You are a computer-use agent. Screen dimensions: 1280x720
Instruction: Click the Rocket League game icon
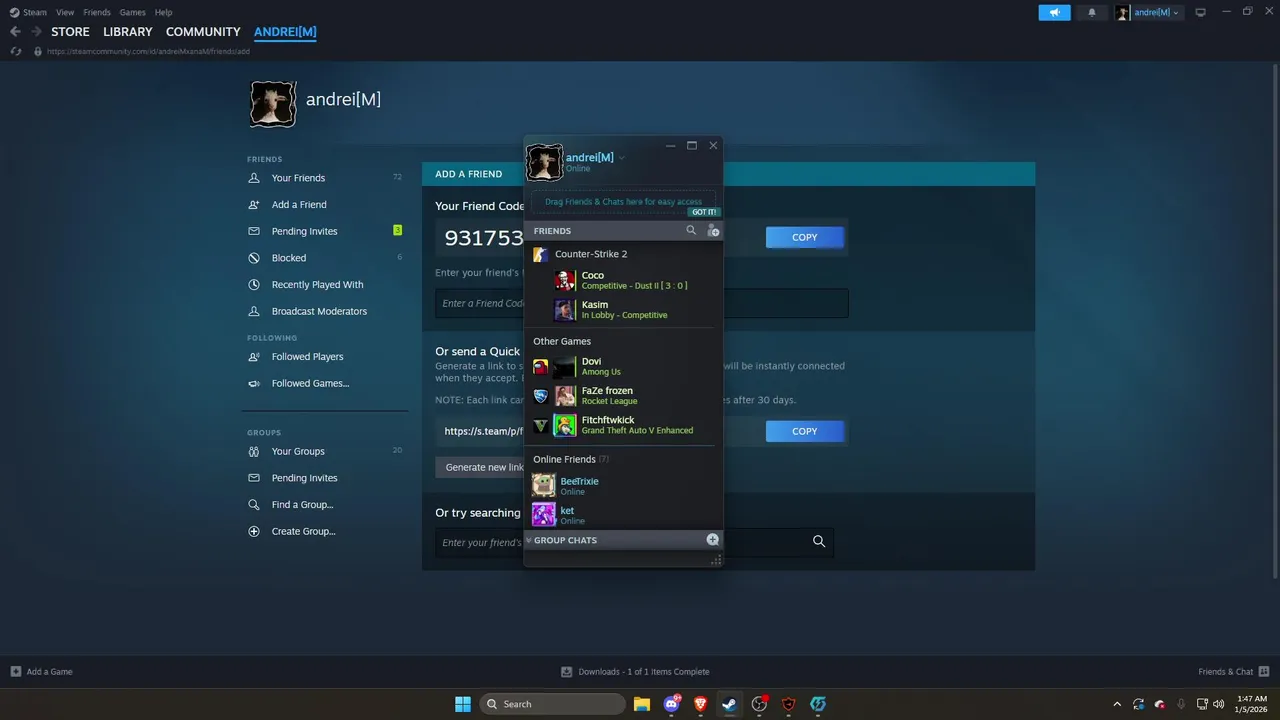click(540, 396)
